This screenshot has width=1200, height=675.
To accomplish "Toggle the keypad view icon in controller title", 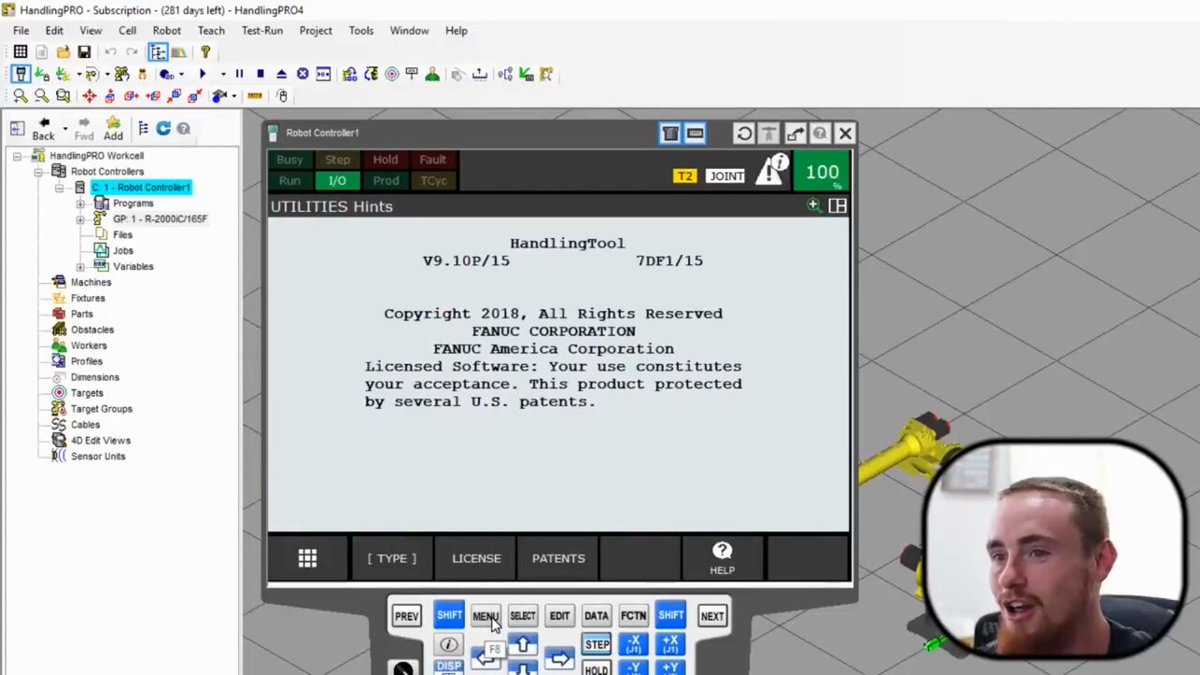I will [x=695, y=133].
